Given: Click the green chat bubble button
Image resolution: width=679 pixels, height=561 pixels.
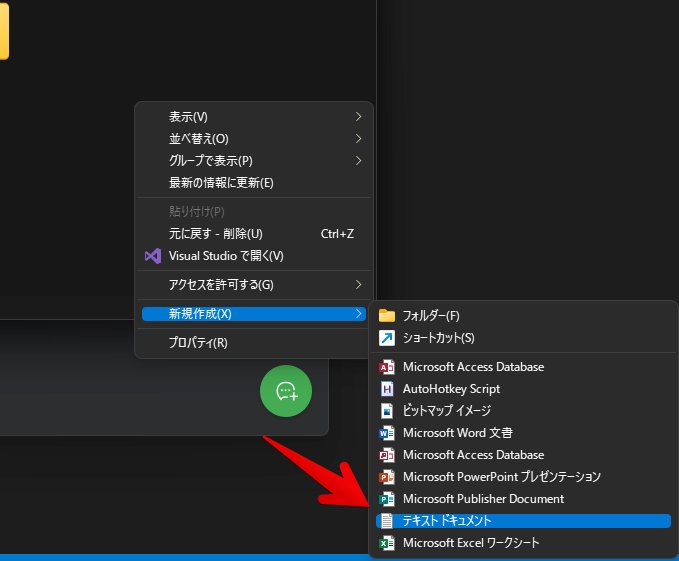Looking at the screenshot, I should (x=286, y=391).
